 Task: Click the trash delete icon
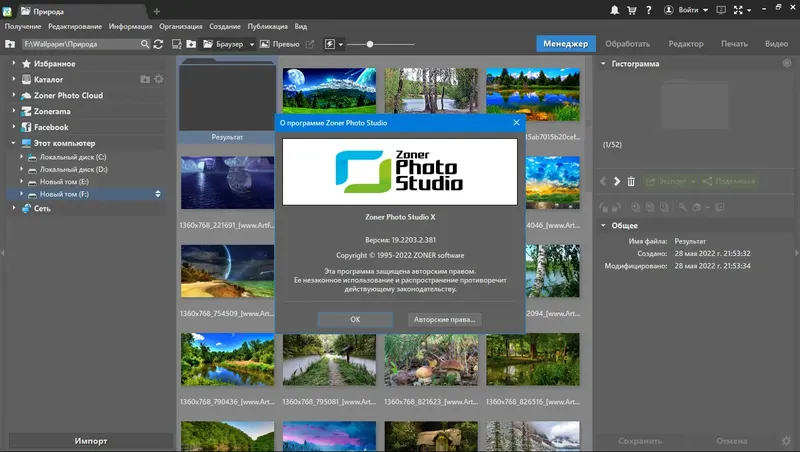(631, 181)
